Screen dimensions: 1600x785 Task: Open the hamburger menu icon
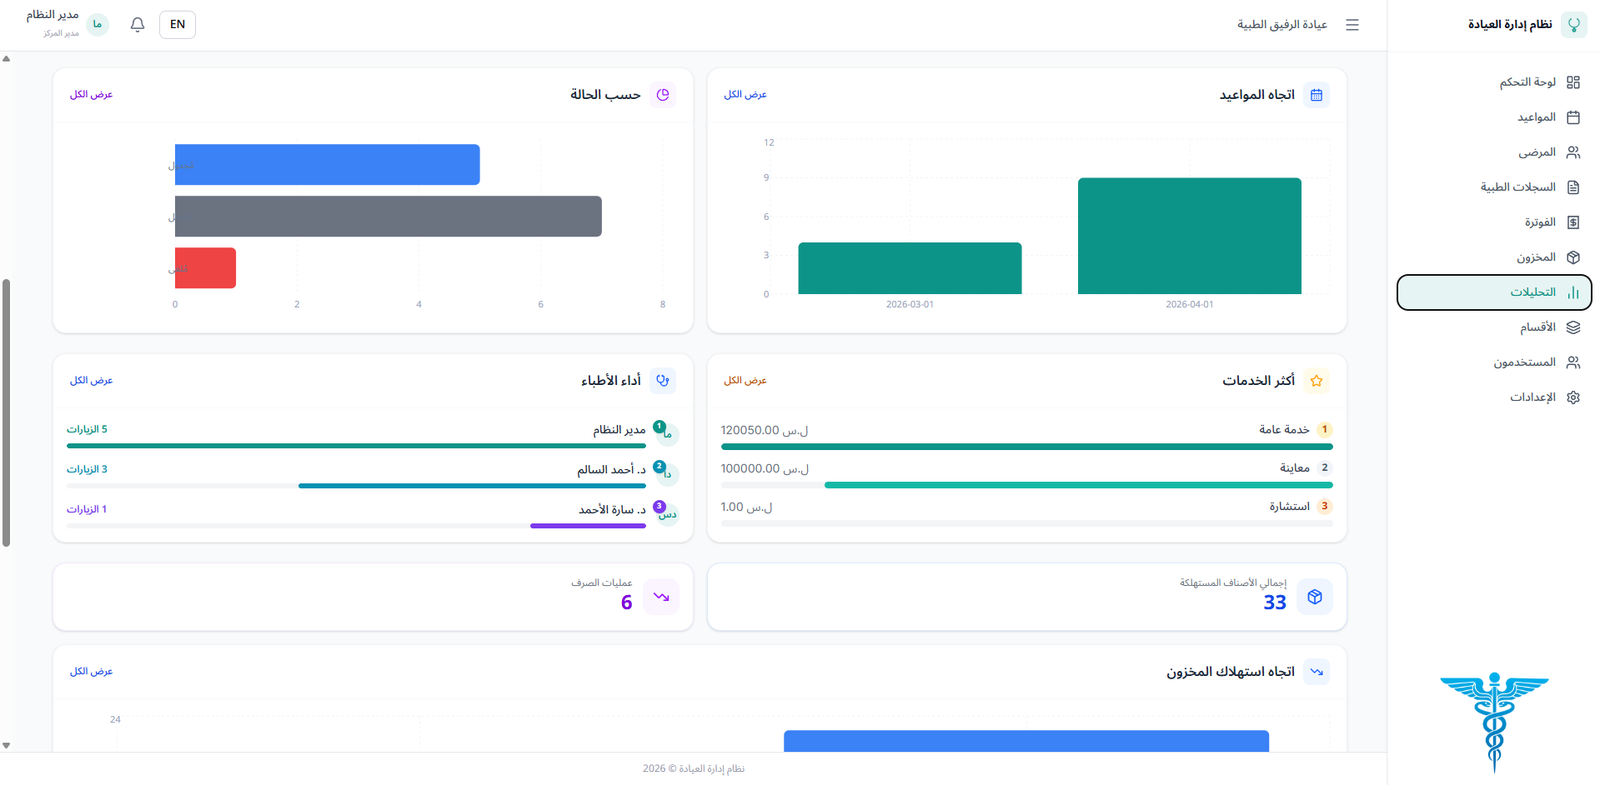[x=1352, y=25]
